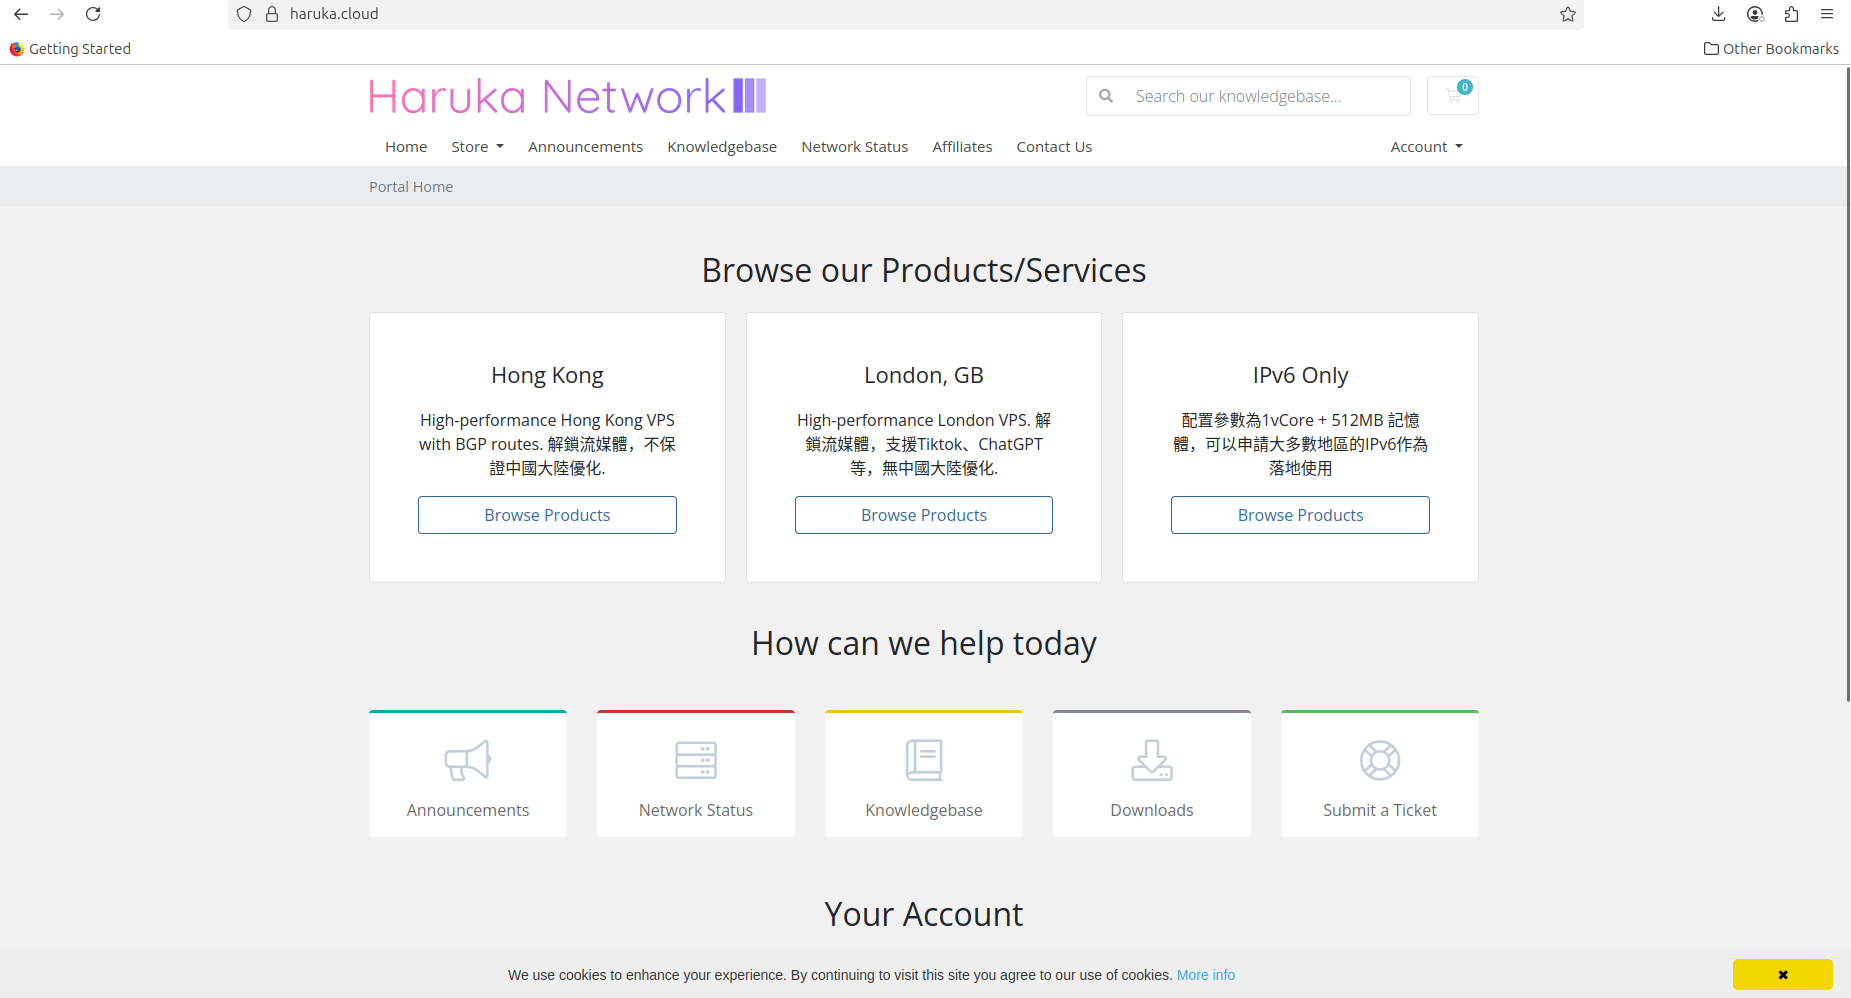Screen dimensions: 1851x998
Task: Reload the page with refresh icon
Action: (x=93, y=14)
